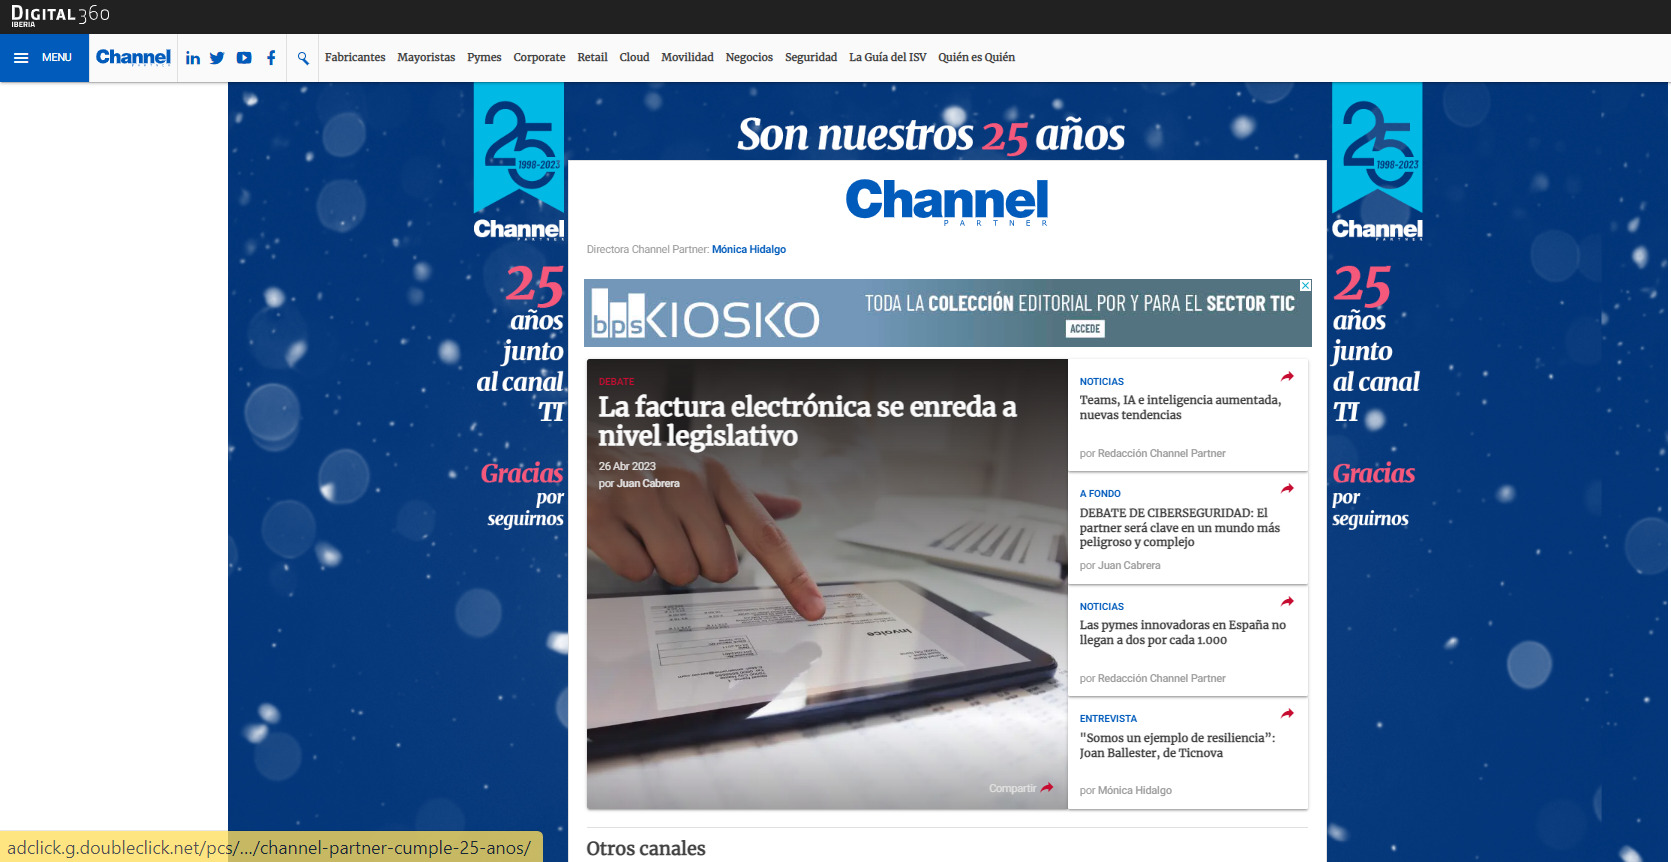
Task: Open Mónica Hidalgo director link
Action: click(x=749, y=250)
